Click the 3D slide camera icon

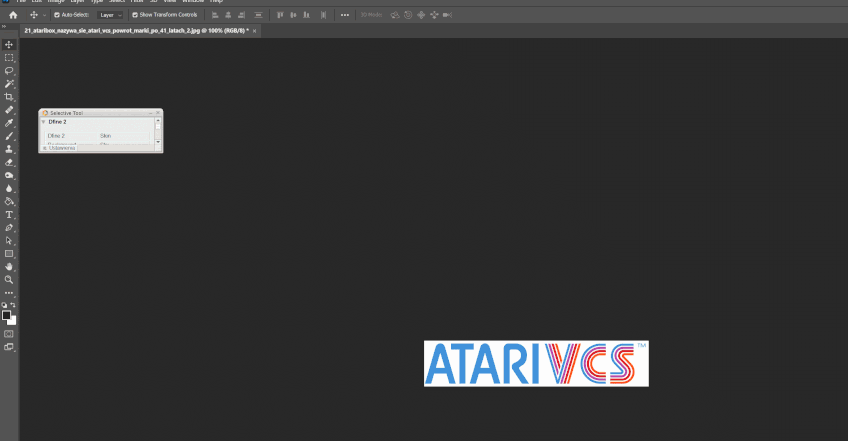tap(434, 15)
